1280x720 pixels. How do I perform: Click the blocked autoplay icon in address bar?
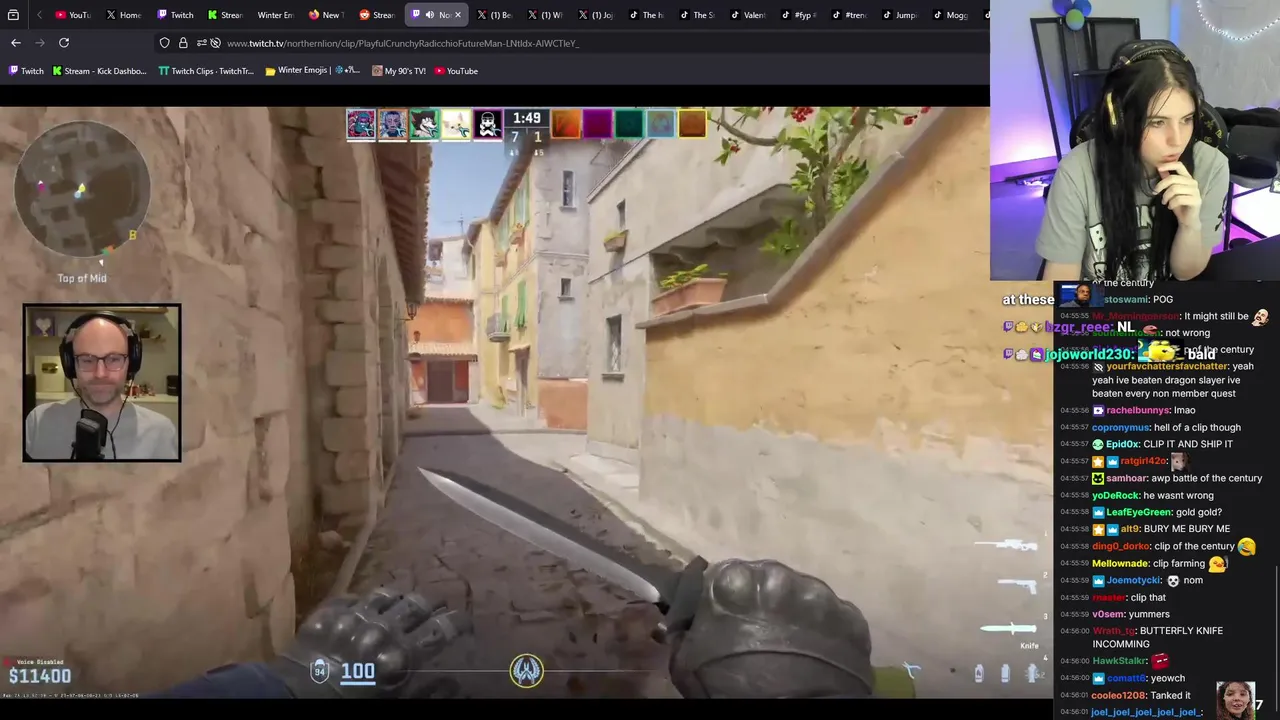(x=215, y=43)
